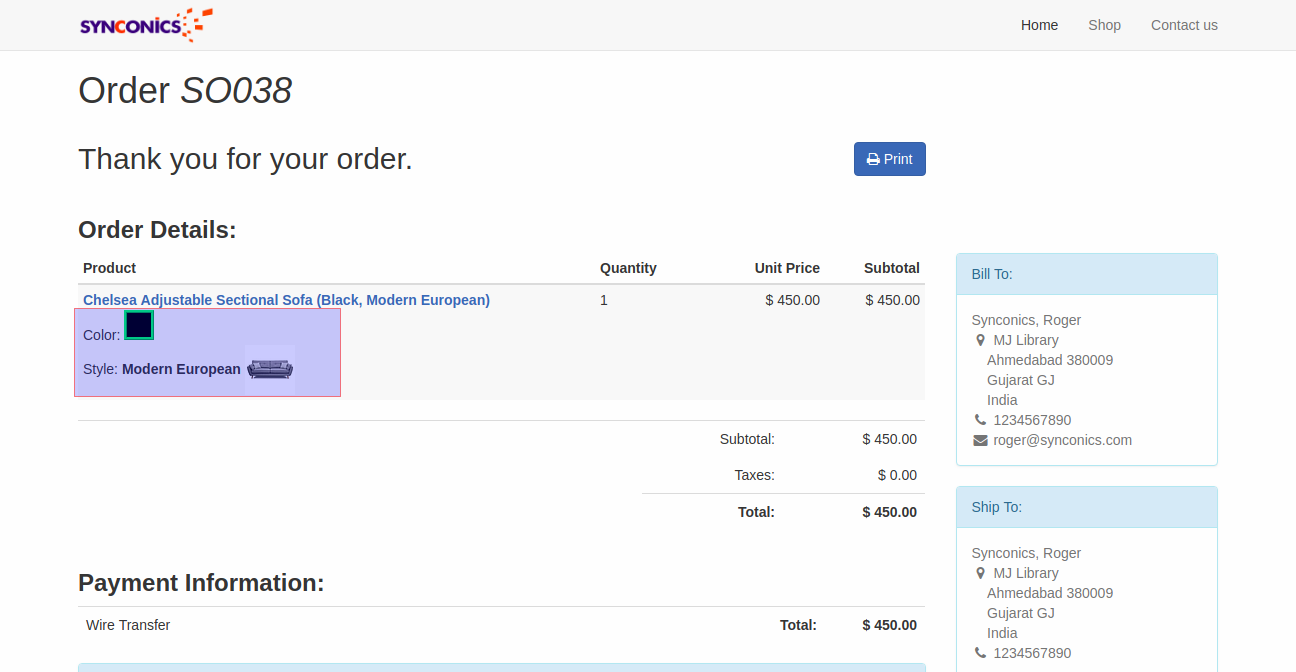The height and width of the screenshot is (672, 1296).
Task: Click the Bill To location marker icon
Action: (x=980, y=340)
